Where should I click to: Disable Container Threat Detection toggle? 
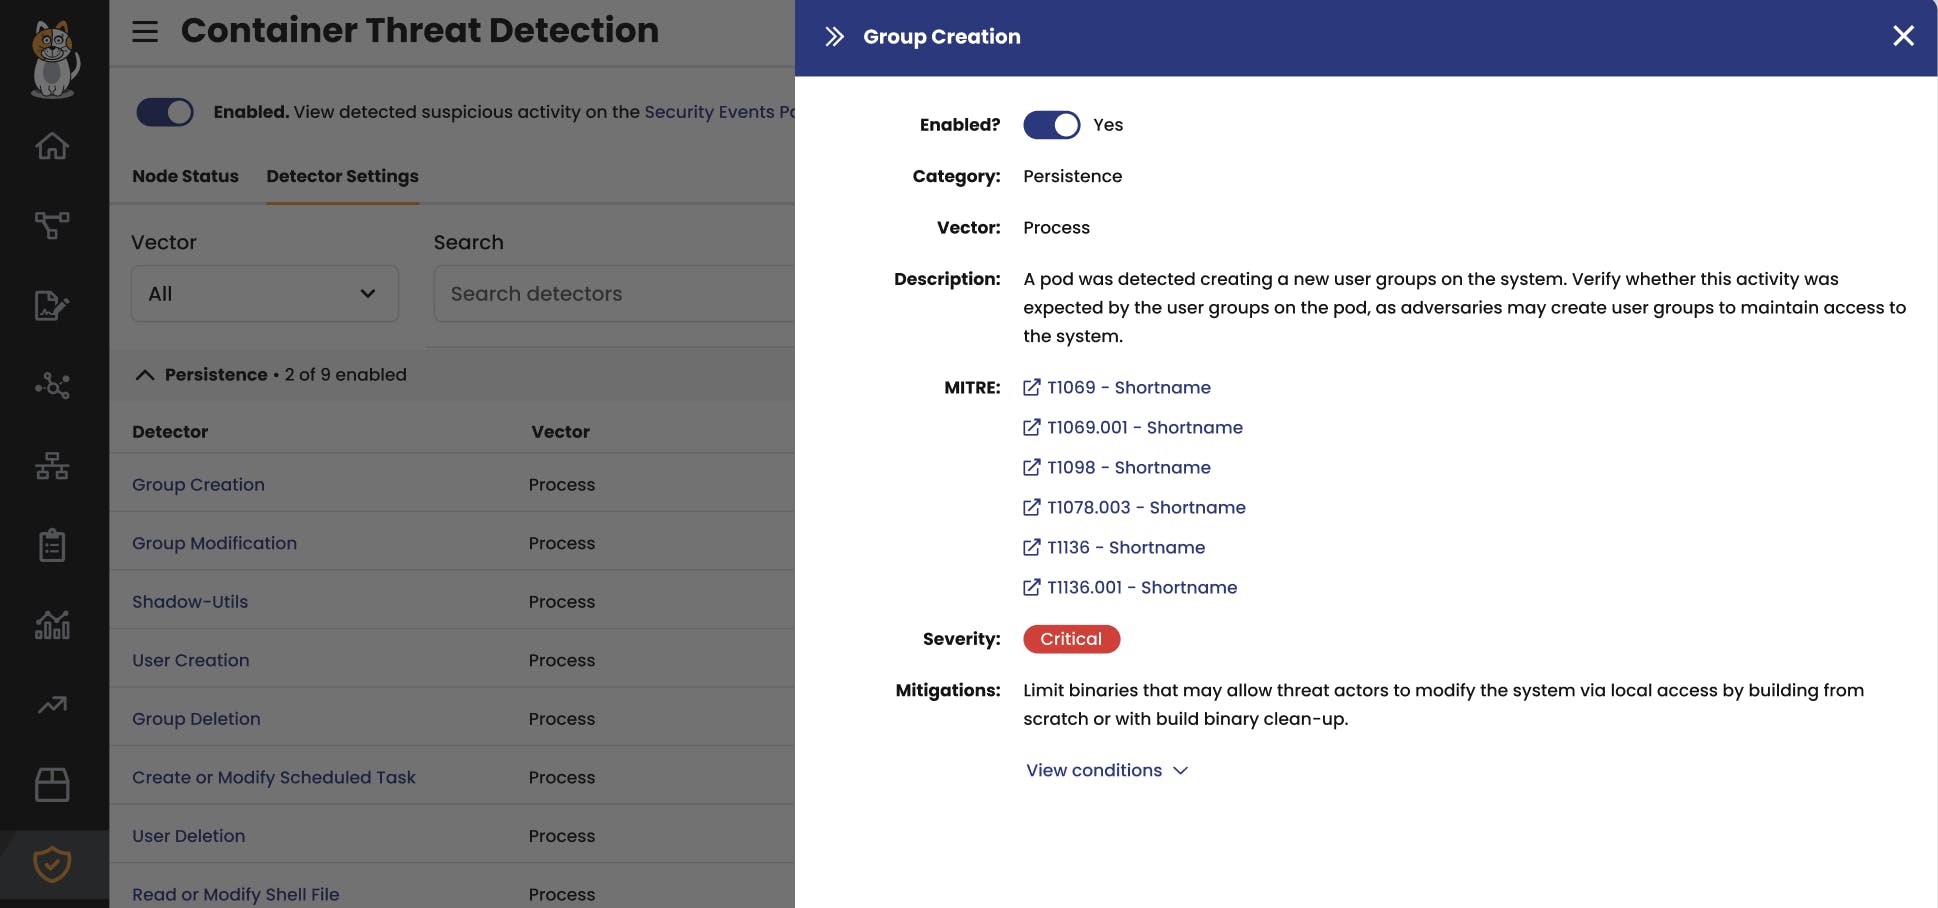coord(165,112)
